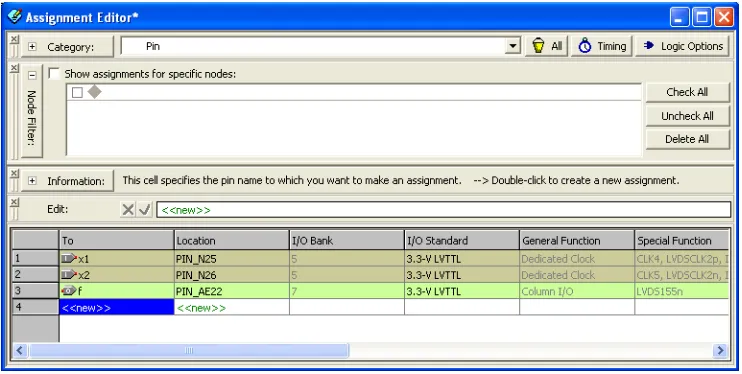Image resolution: width=742 pixels, height=374 pixels.
Task: Click the To column header
Action: point(116,240)
